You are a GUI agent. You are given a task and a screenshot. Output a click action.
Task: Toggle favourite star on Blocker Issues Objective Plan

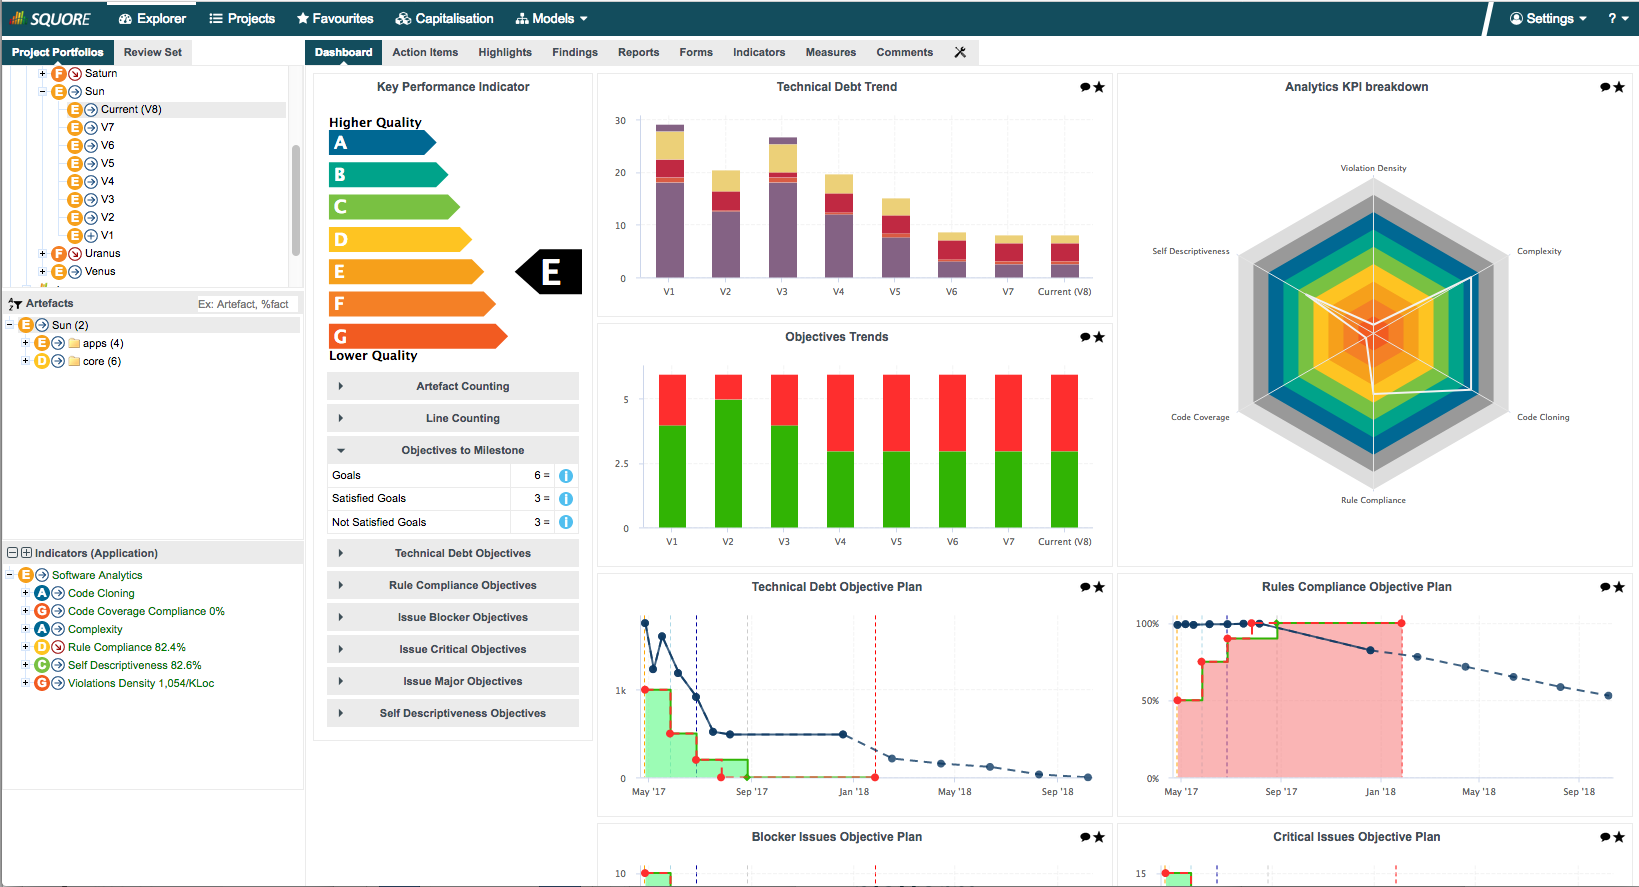(x=1099, y=838)
